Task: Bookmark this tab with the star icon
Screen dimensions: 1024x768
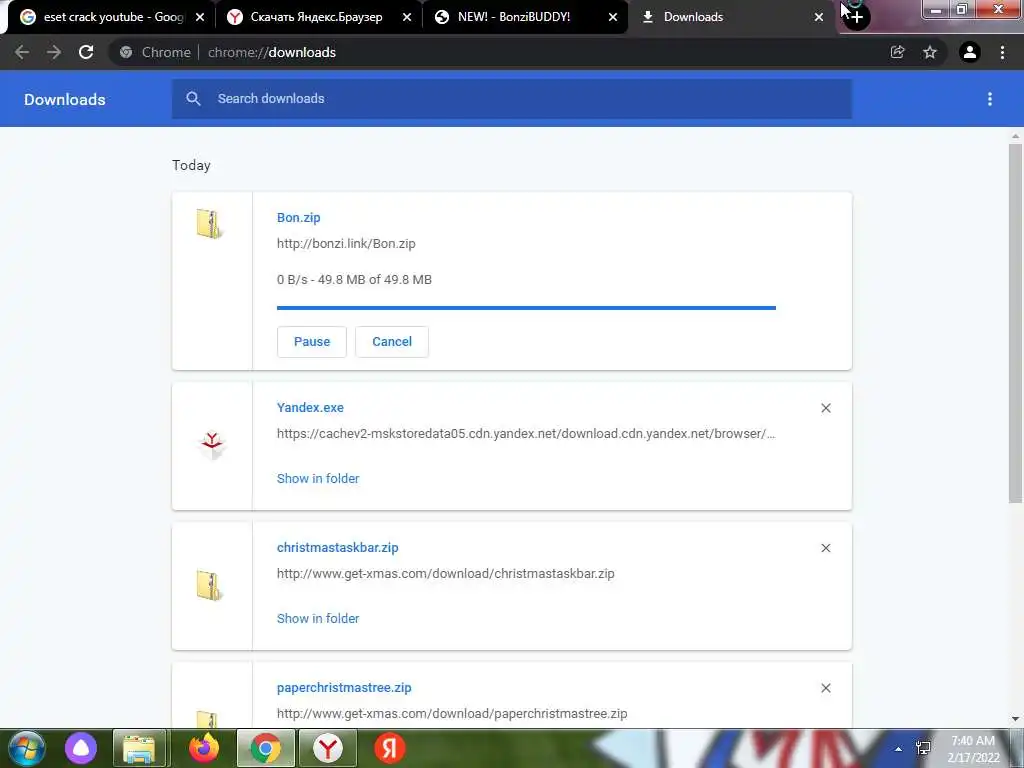Action: coord(930,52)
